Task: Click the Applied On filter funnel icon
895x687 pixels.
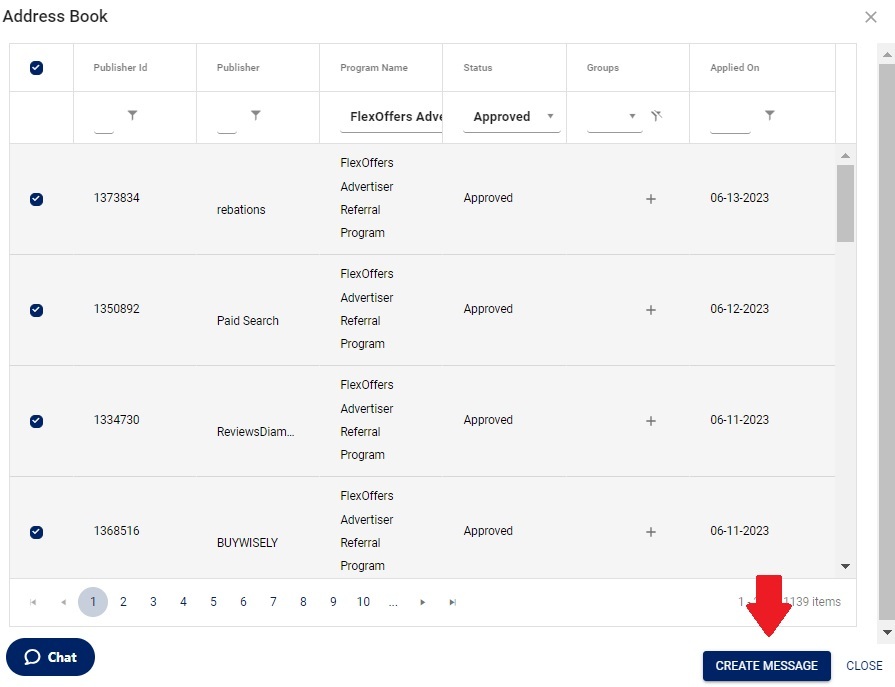Action: tap(769, 116)
